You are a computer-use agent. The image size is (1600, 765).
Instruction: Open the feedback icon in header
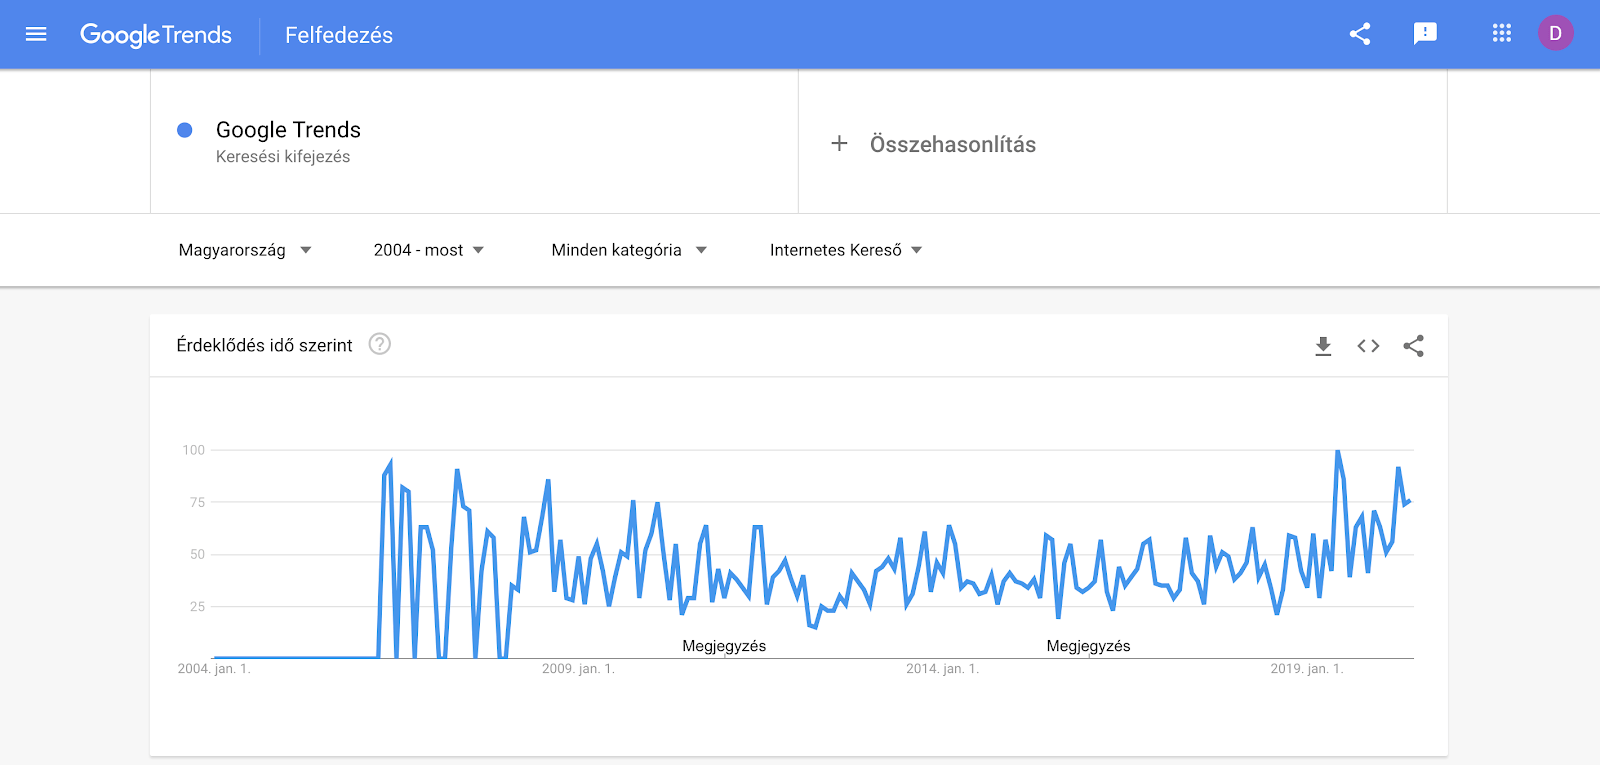point(1425,34)
